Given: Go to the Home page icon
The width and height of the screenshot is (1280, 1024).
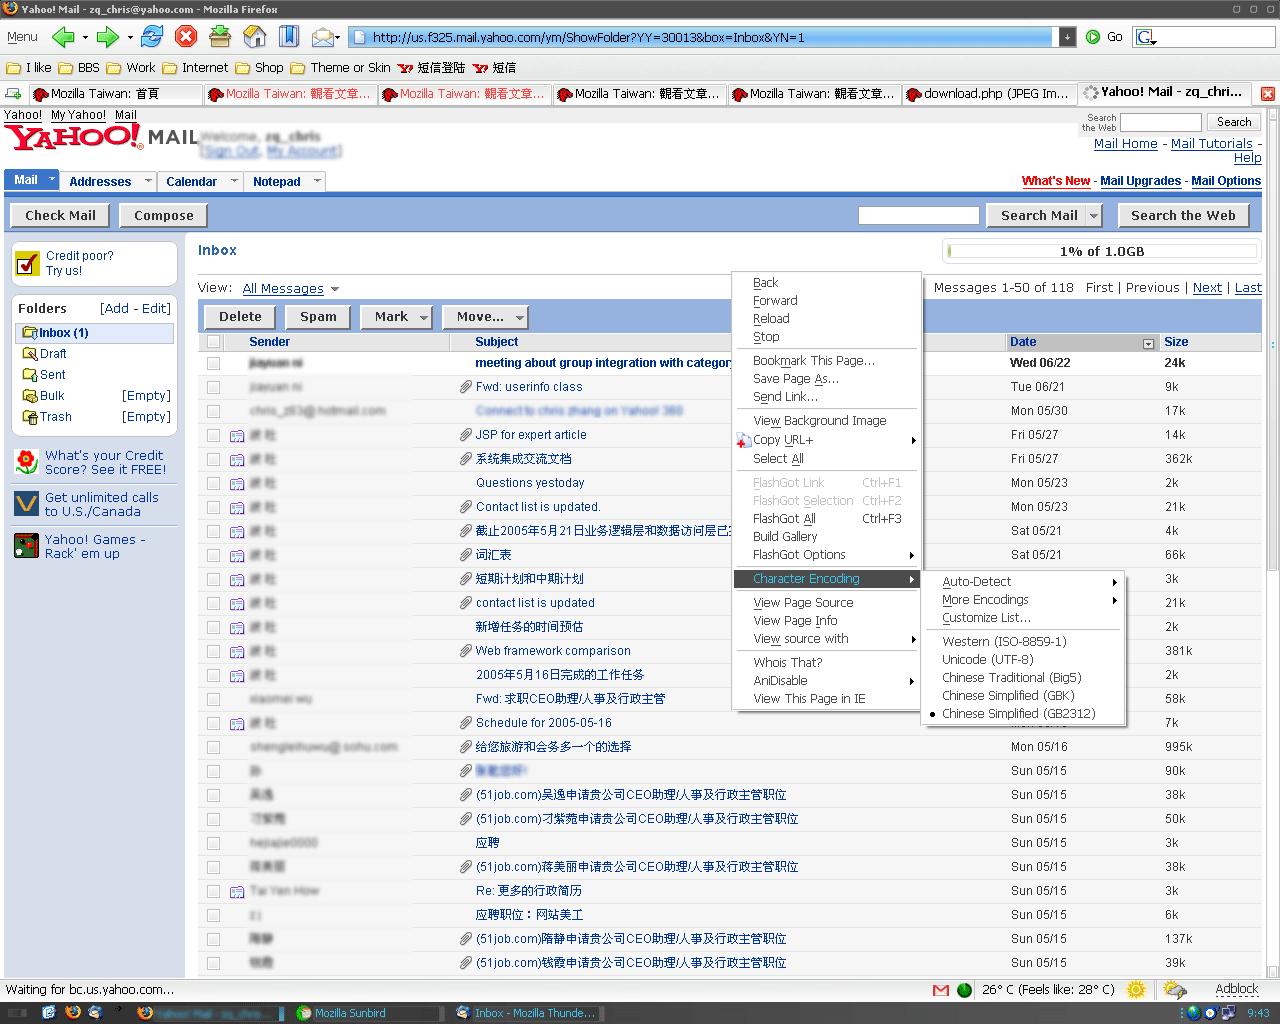Looking at the screenshot, I should coord(255,37).
